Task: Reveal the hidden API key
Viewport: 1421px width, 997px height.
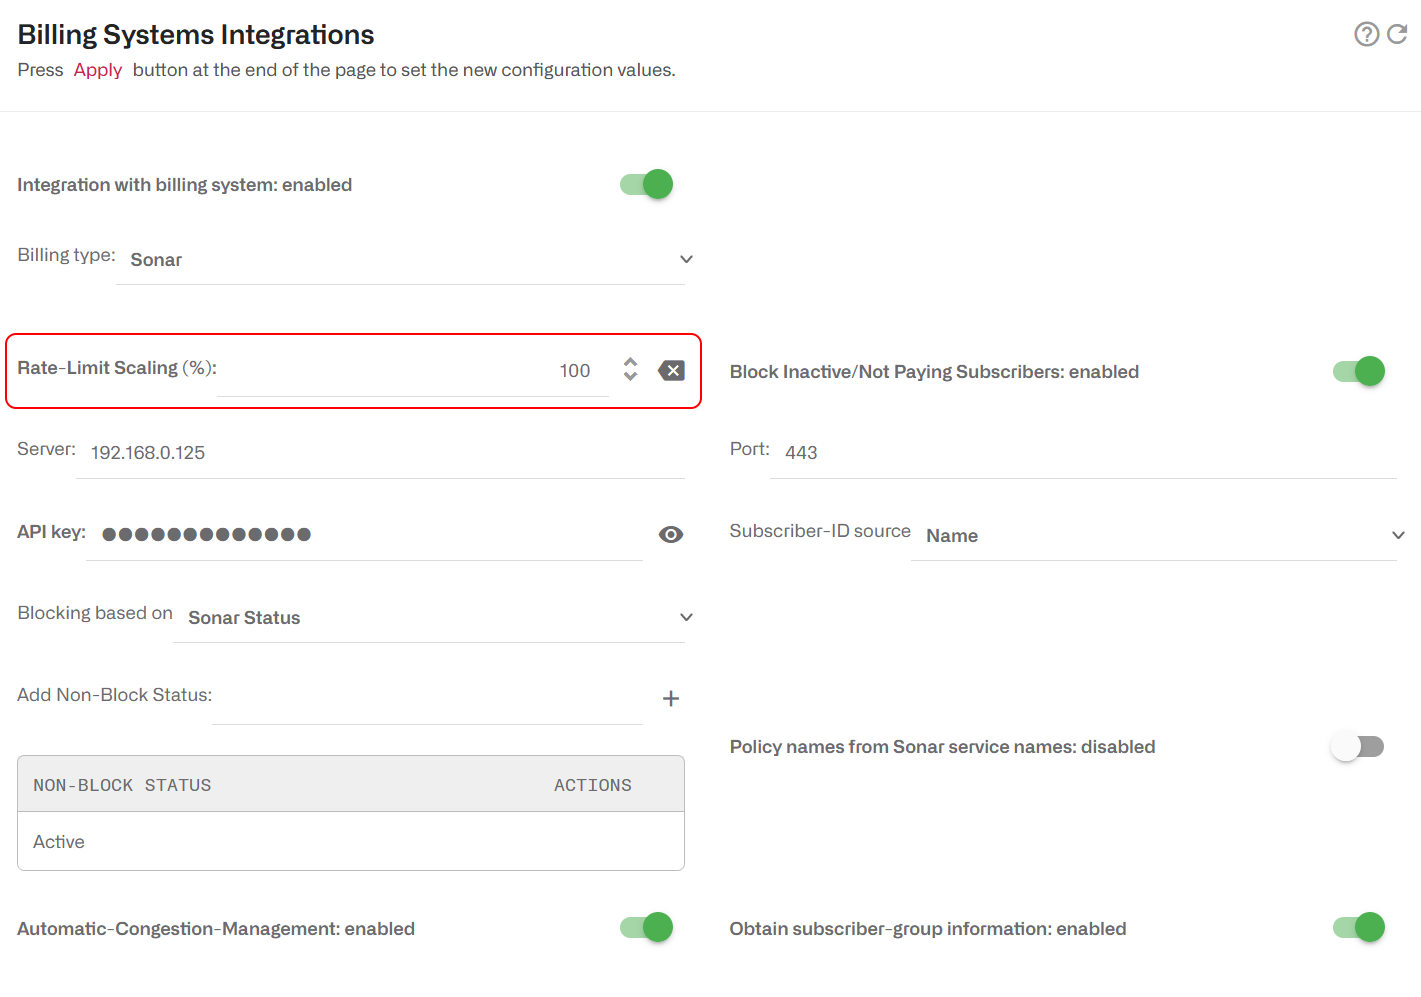Action: tap(671, 534)
